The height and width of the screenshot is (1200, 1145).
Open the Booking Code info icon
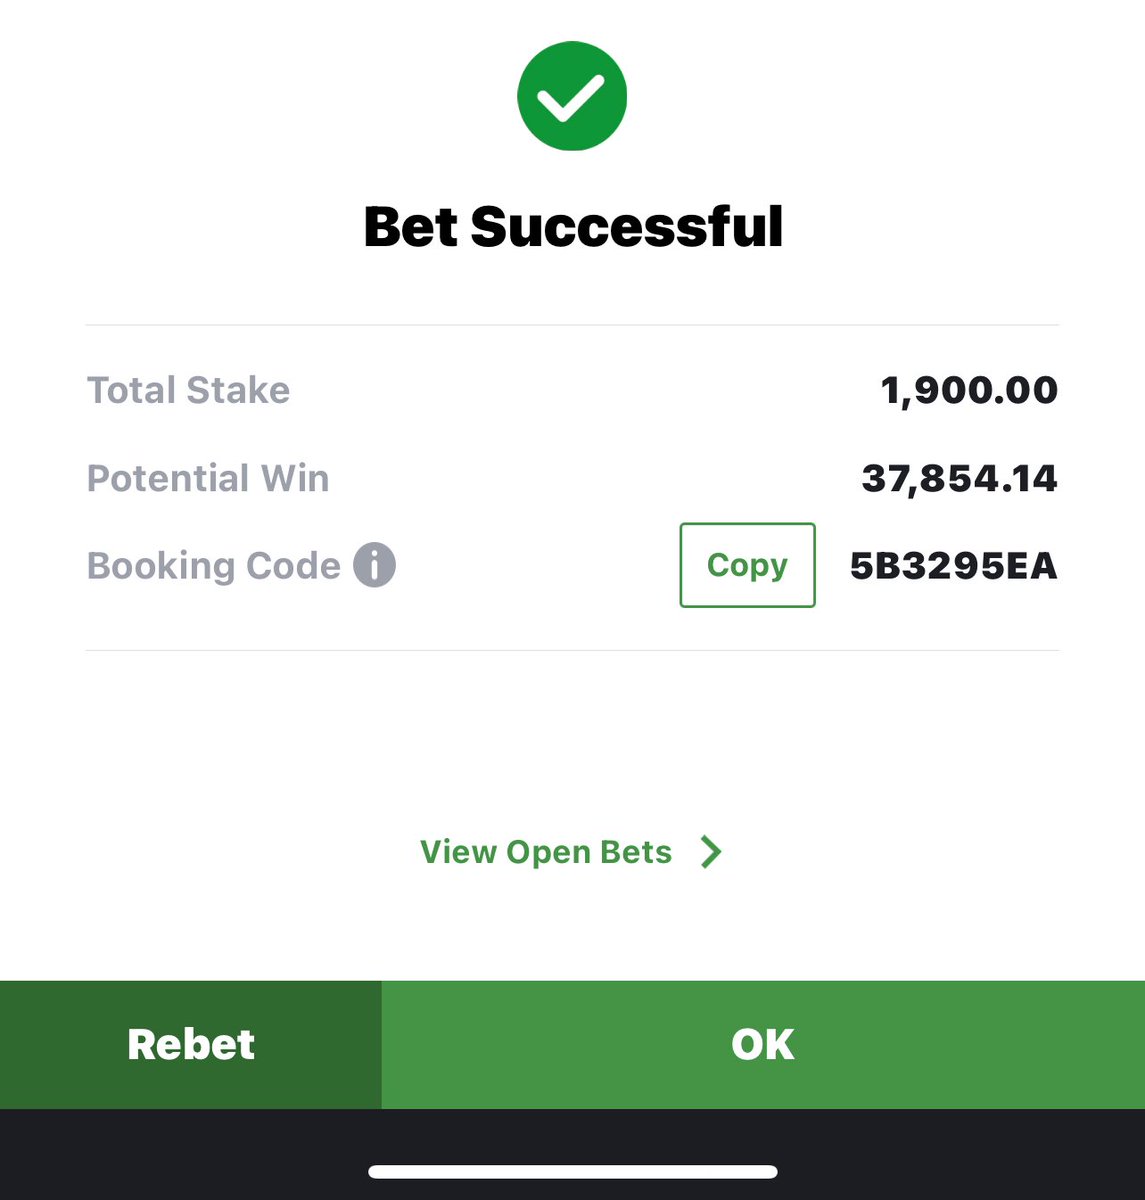[x=375, y=565]
